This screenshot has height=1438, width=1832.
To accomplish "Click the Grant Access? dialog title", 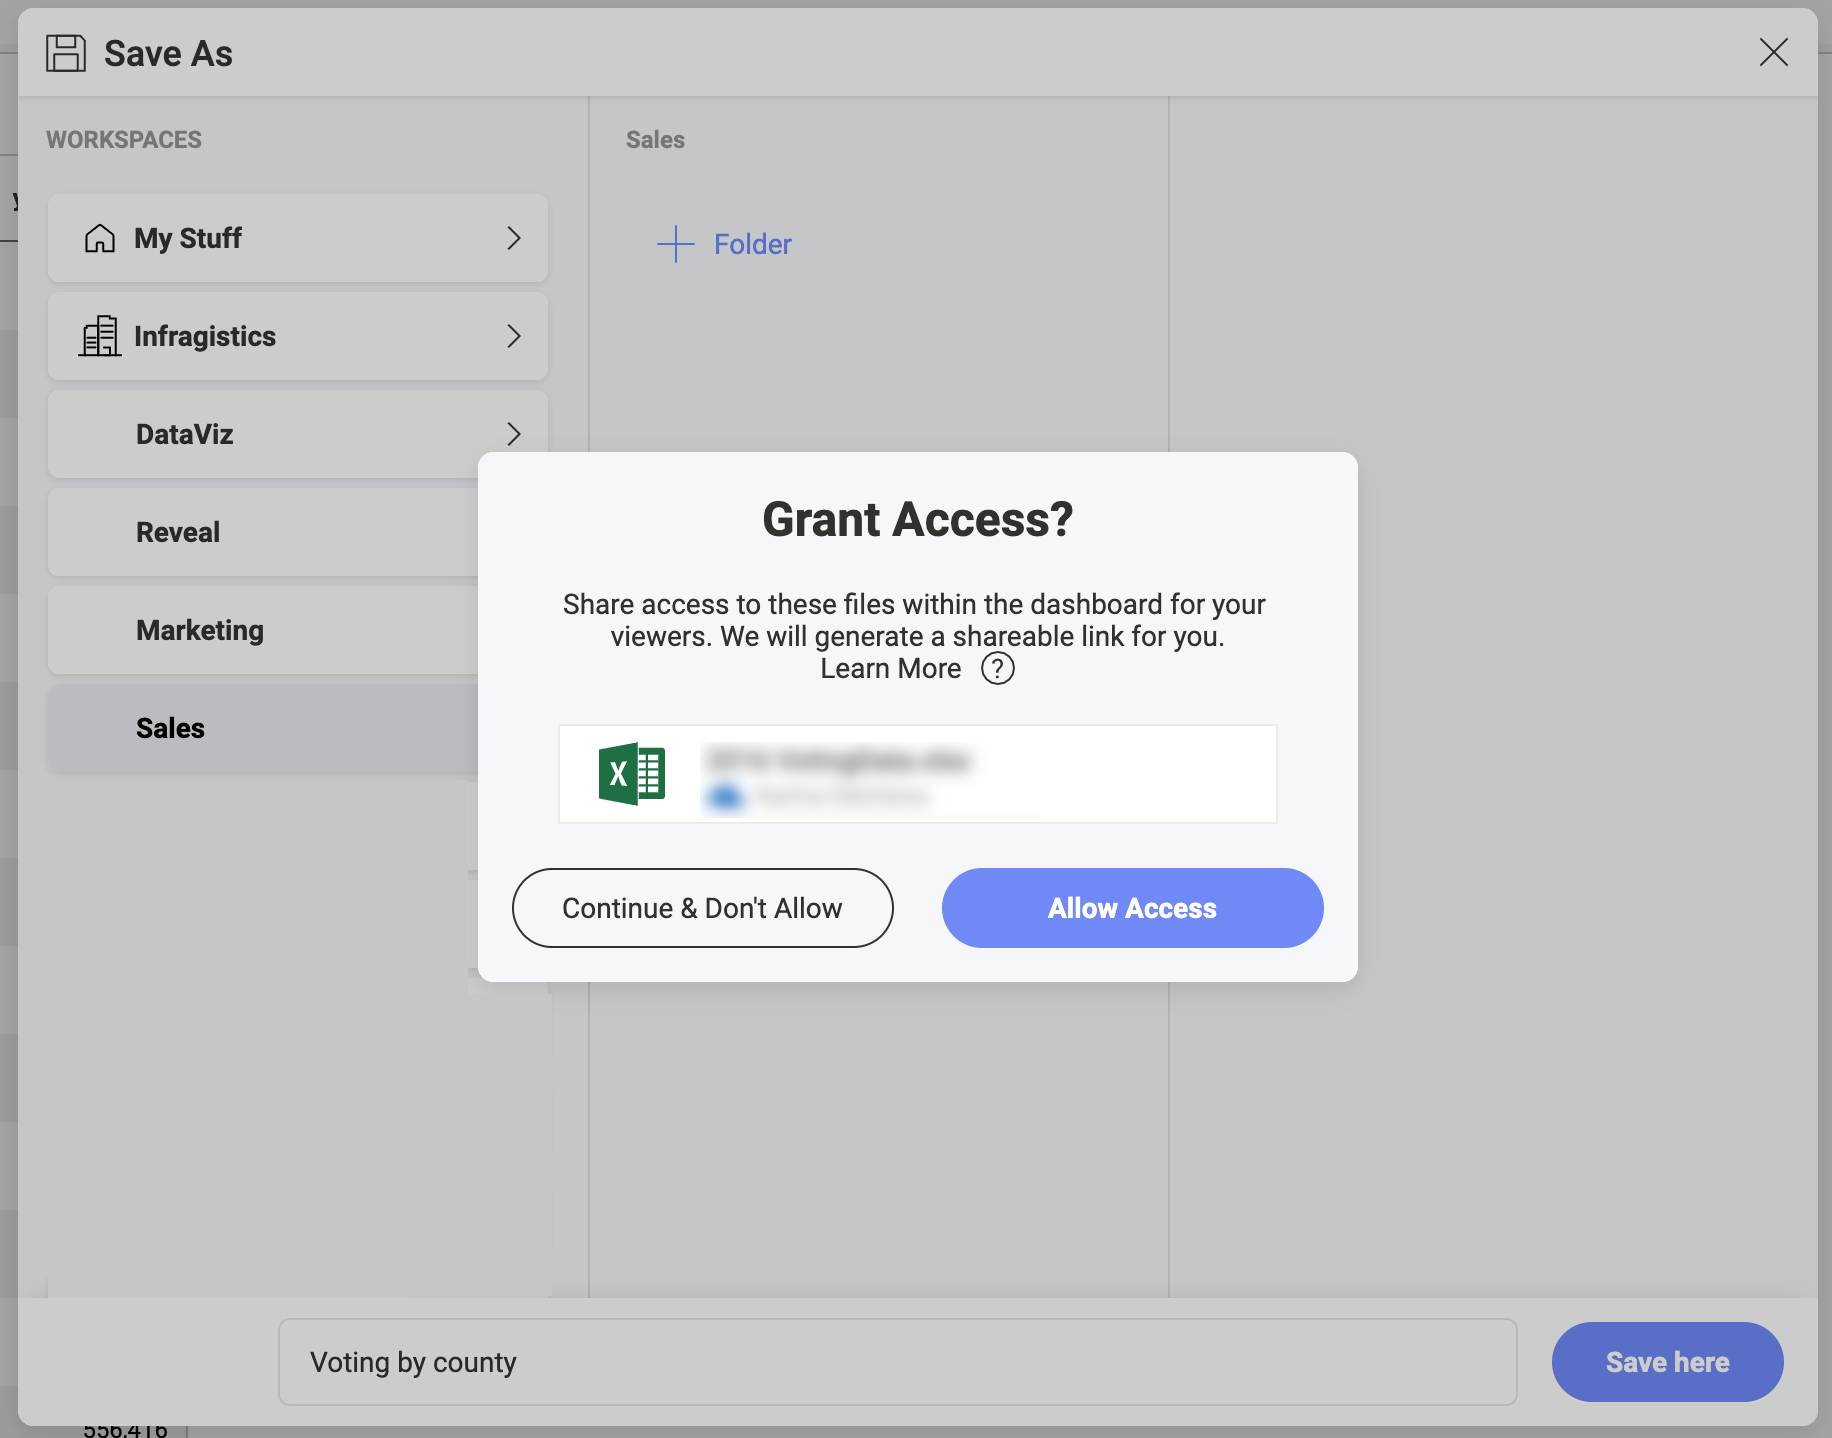I will [x=918, y=519].
